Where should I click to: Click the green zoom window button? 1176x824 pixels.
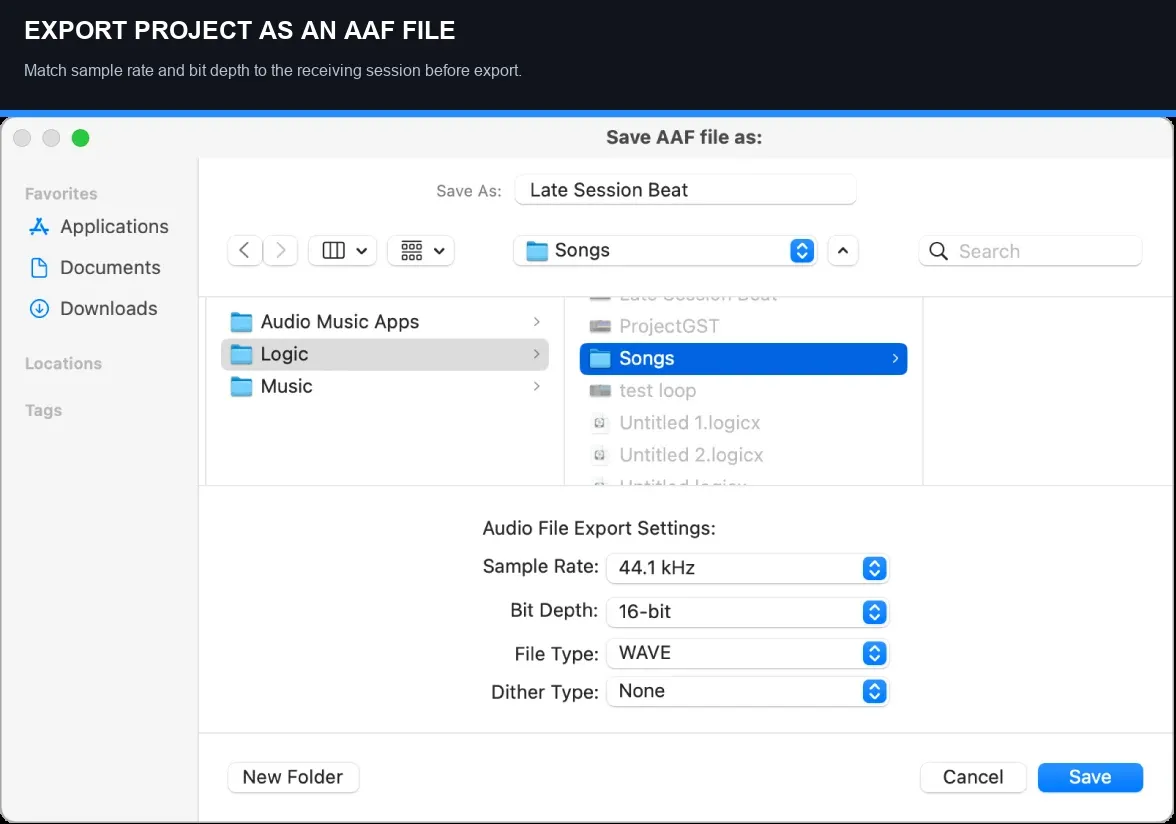(x=80, y=138)
